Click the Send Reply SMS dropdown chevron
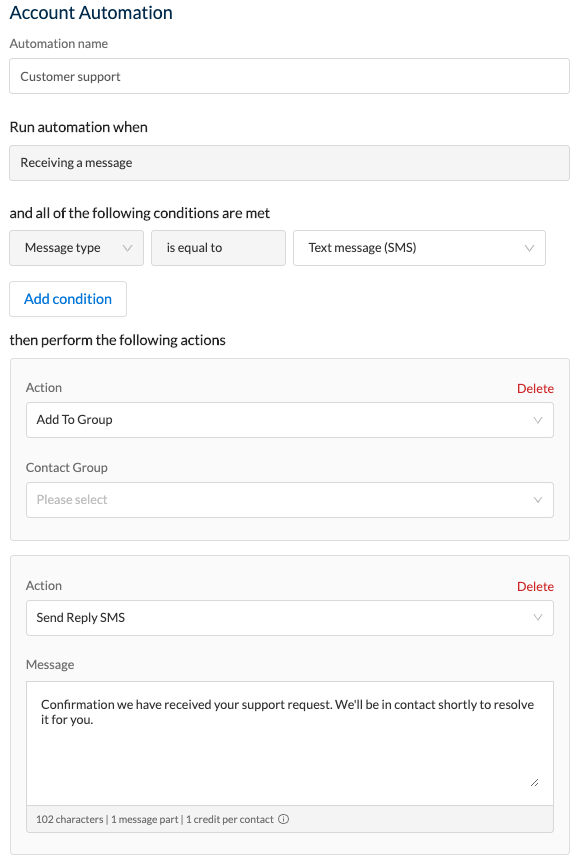The height and width of the screenshot is (861, 580). click(x=538, y=618)
